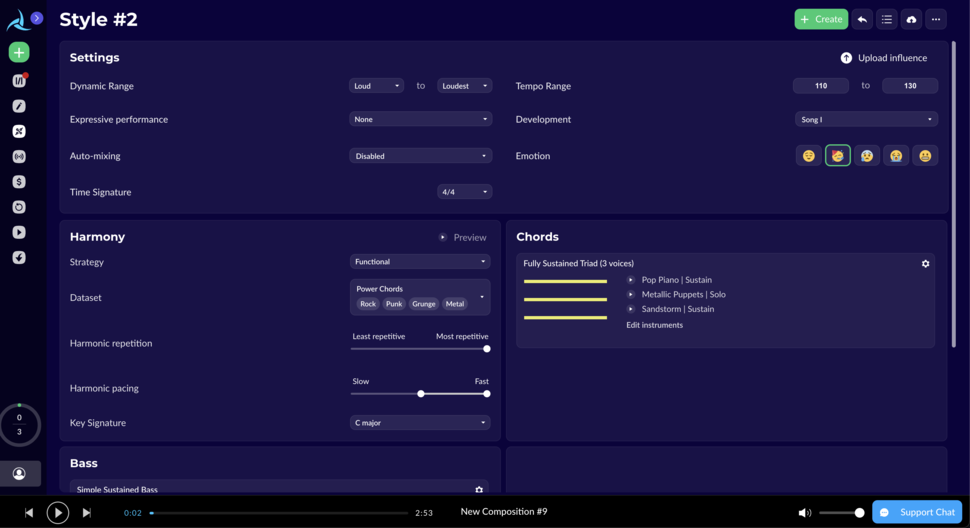Click the dollar sign icon in sidebar
The image size is (970, 528).
click(19, 182)
